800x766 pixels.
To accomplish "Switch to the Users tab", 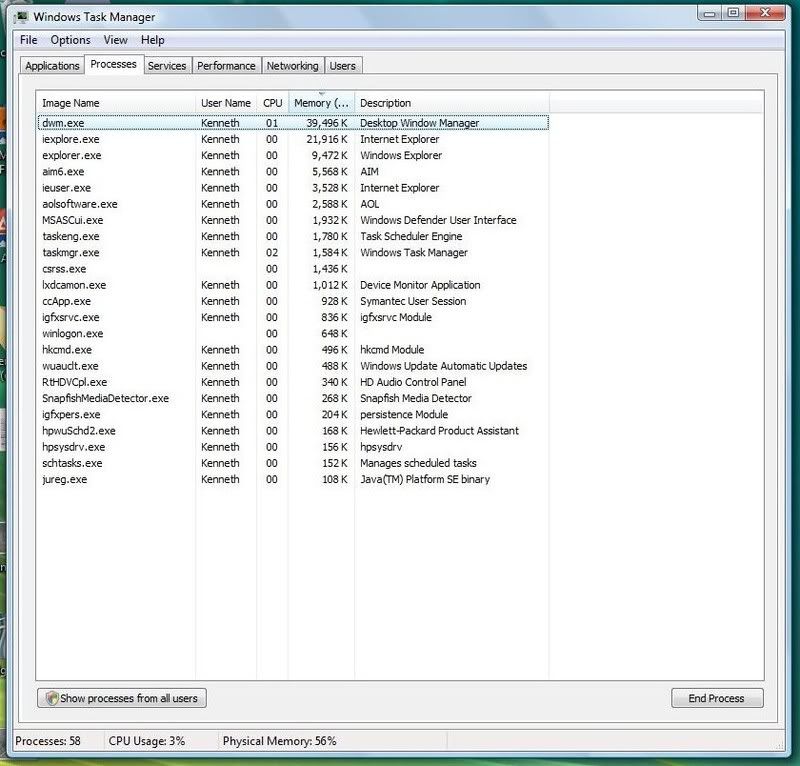I will [x=342, y=66].
